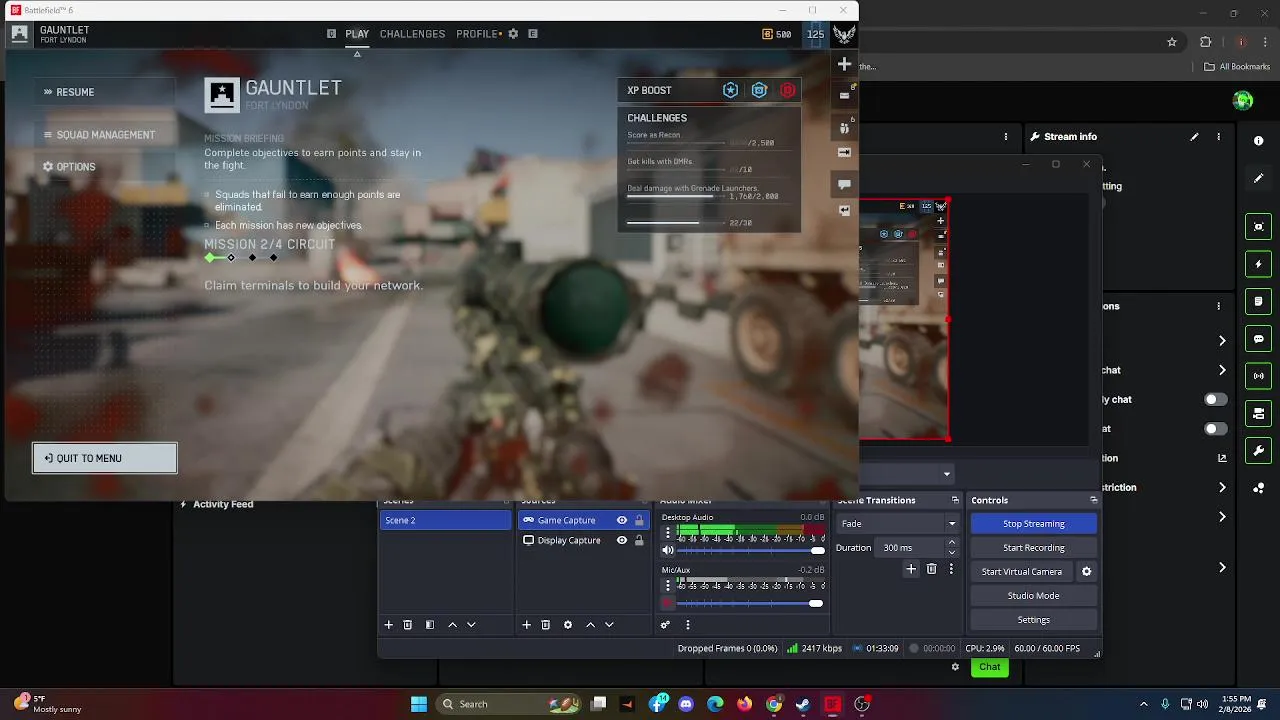This screenshot has width=1280, height=720.
Task: Adjust Mic/Aux volume slider
Action: point(750,603)
